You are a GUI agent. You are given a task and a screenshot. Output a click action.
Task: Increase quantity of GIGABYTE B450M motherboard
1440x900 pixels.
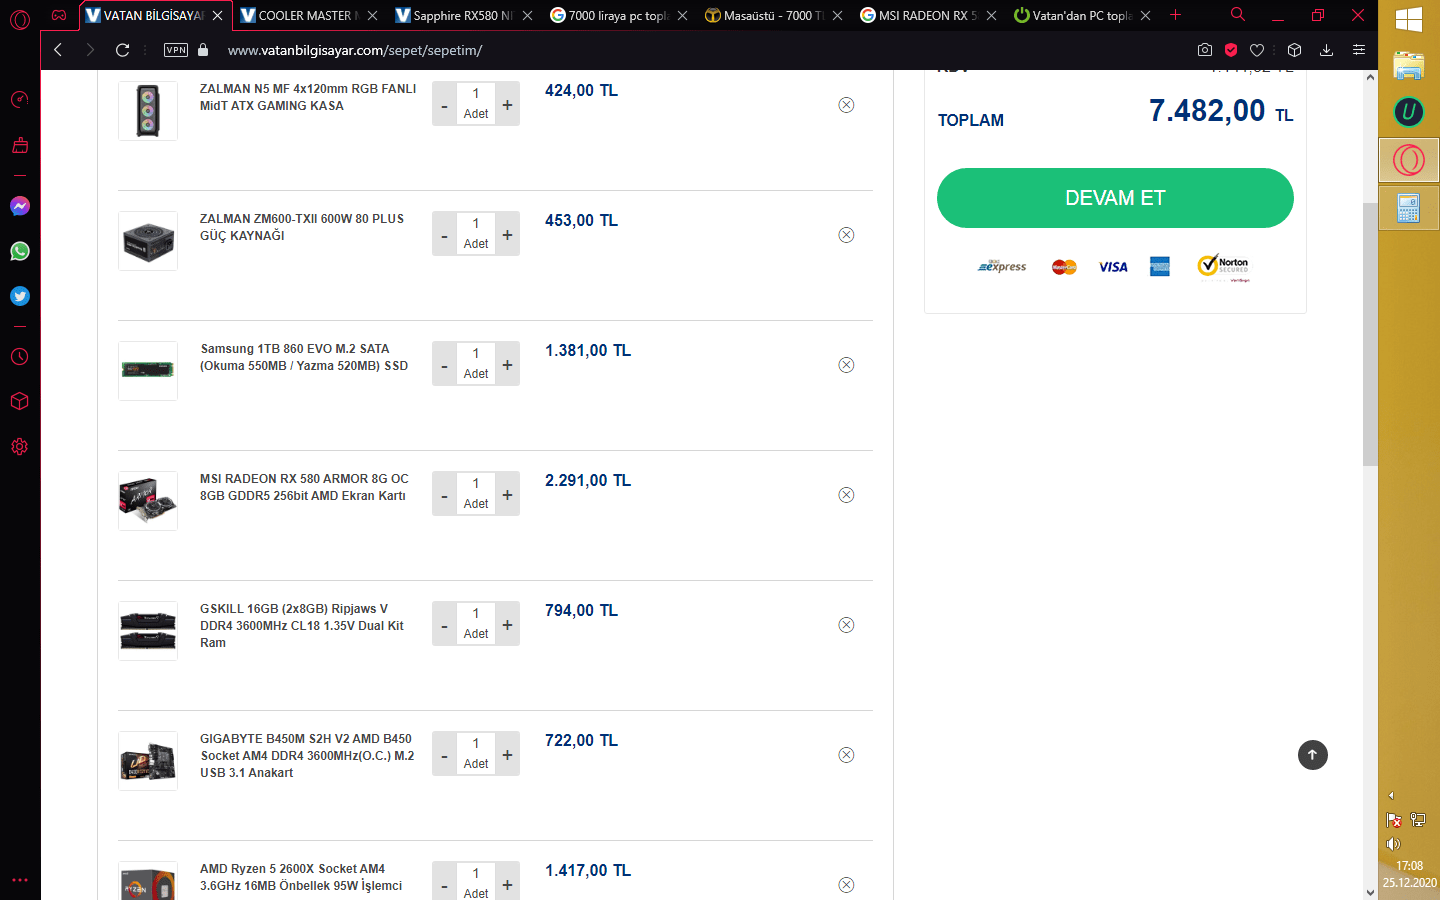coord(508,754)
